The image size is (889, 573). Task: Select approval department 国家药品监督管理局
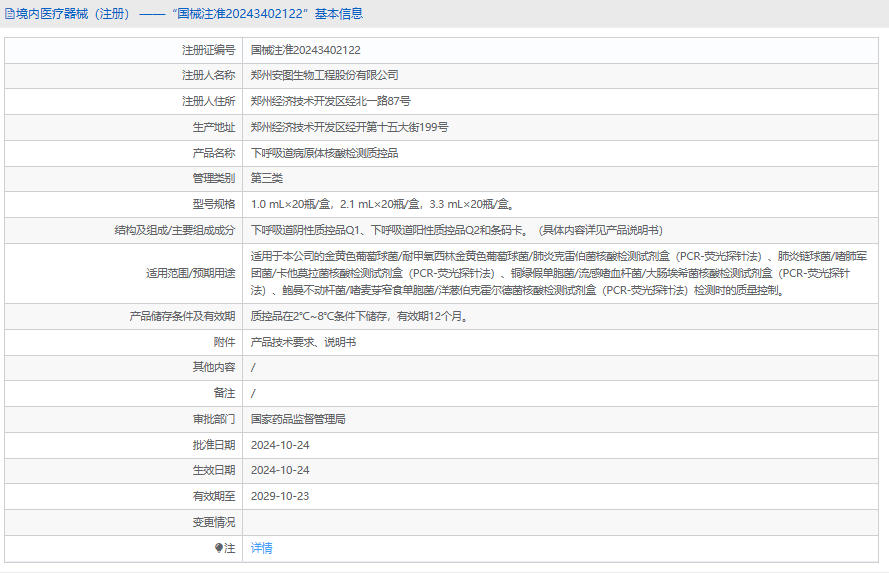click(298, 419)
